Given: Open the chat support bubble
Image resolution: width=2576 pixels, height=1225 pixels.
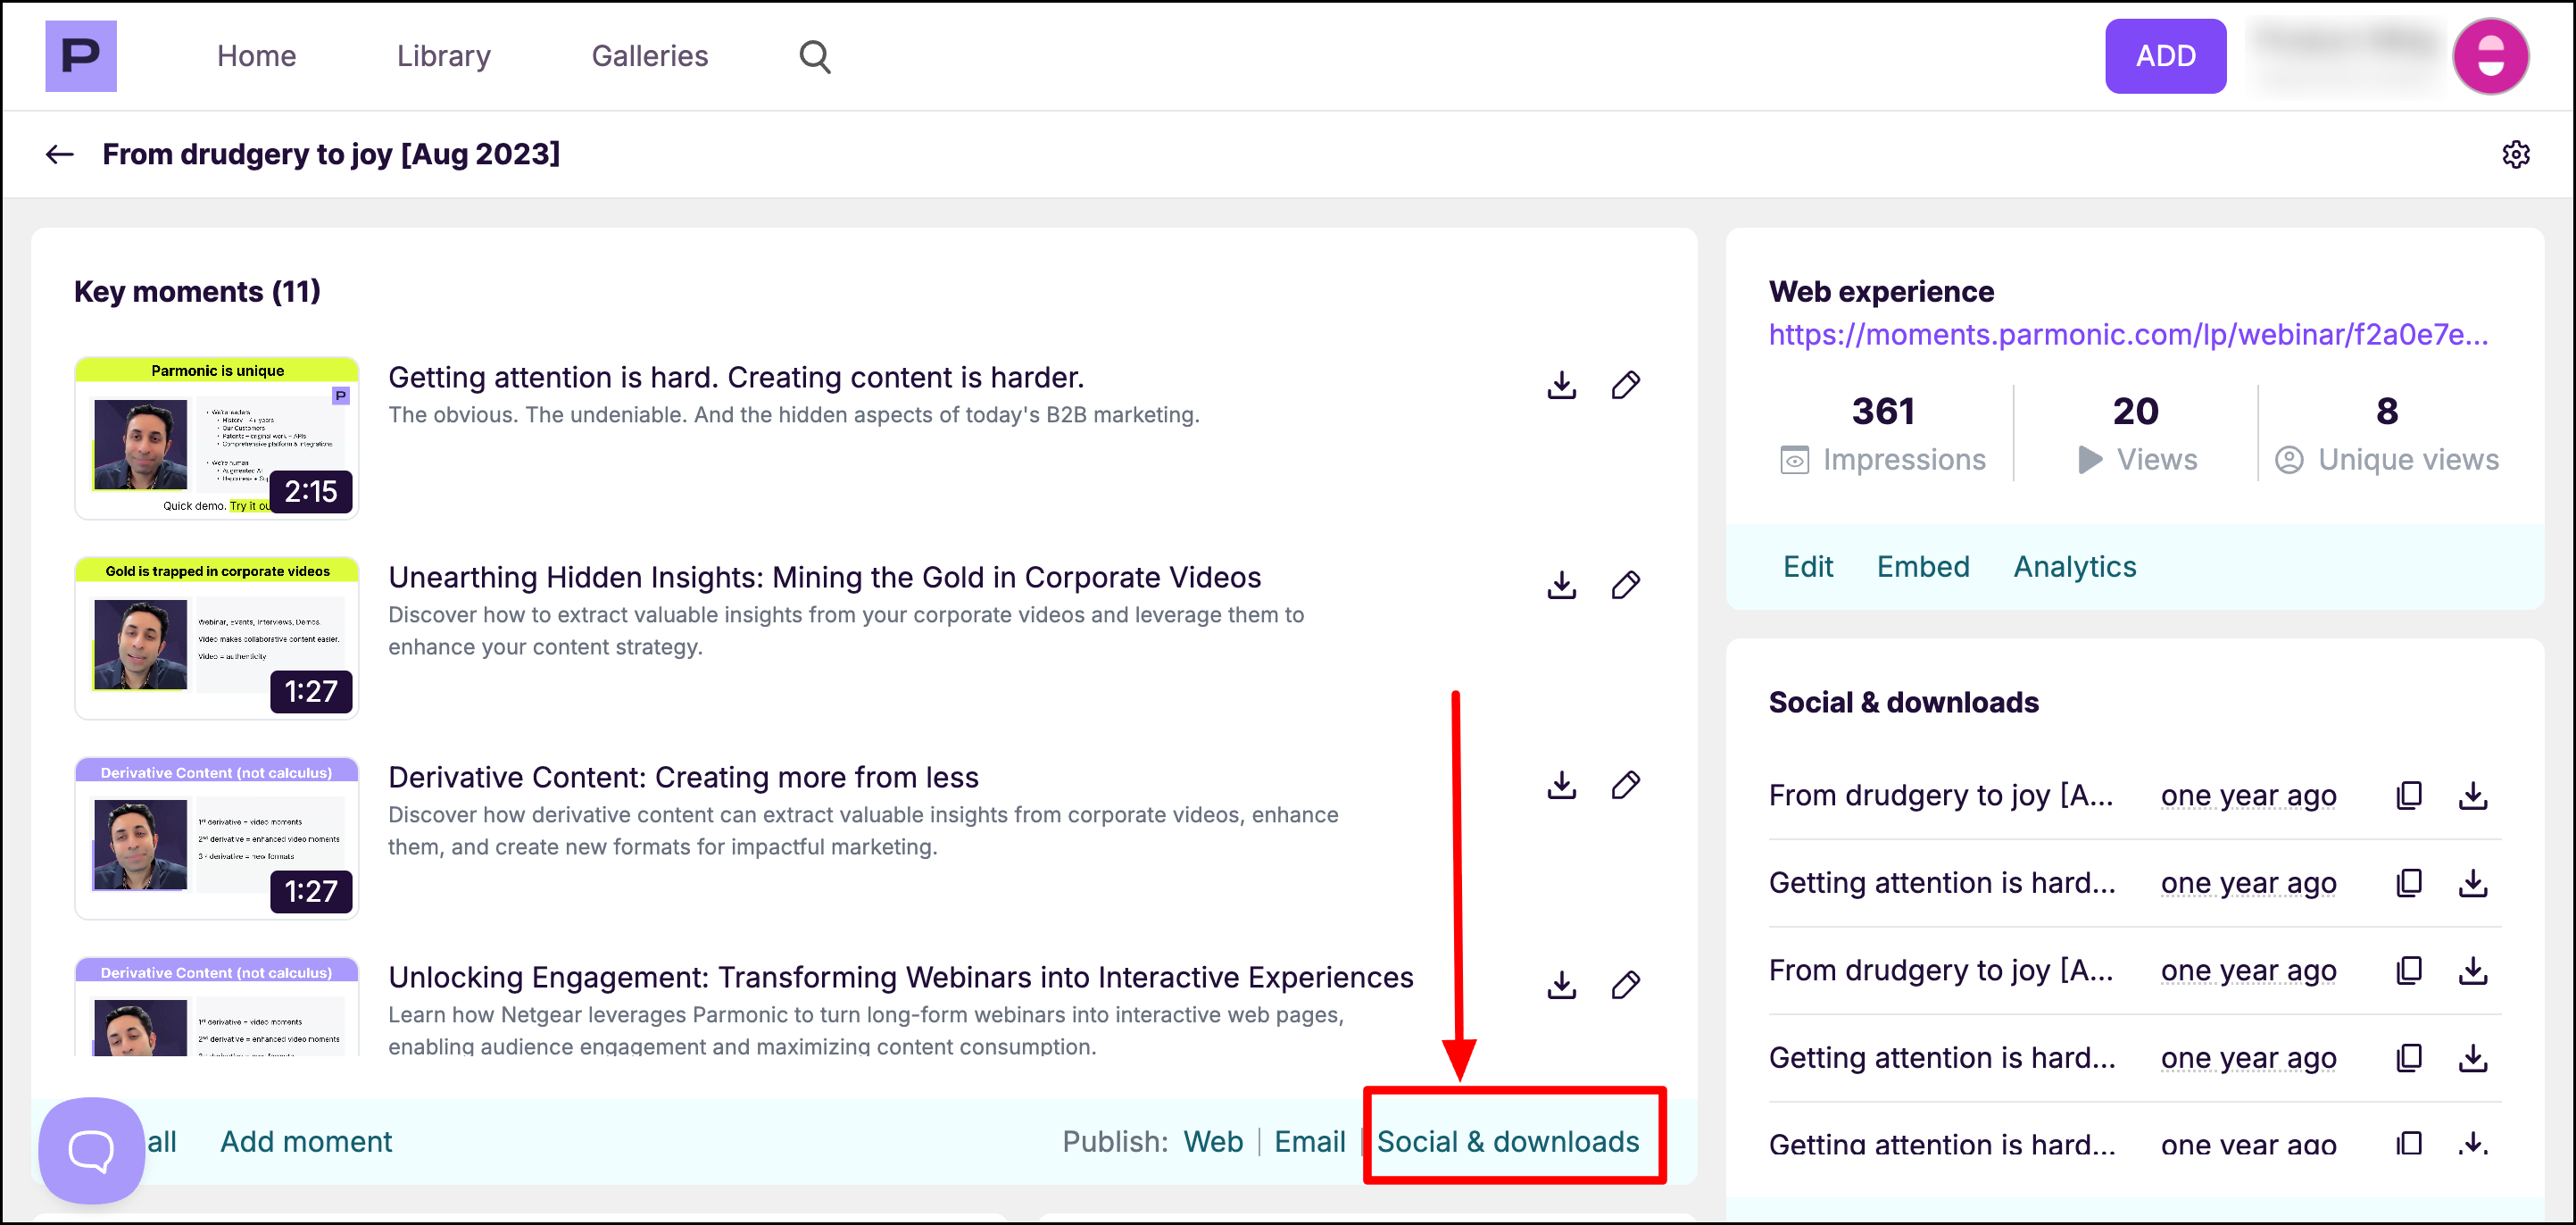Looking at the screenshot, I should [91, 1150].
